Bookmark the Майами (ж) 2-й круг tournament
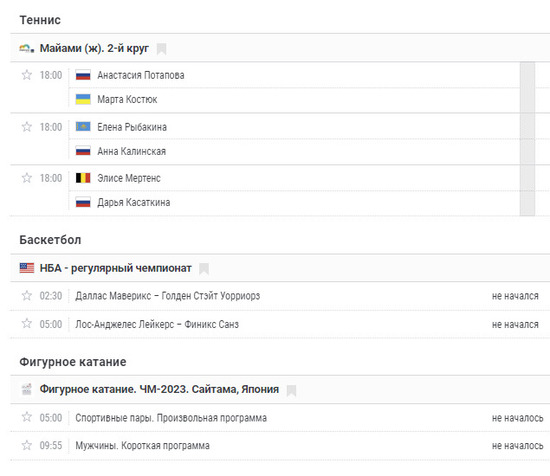This screenshot has width=550, height=476. point(161,49)
